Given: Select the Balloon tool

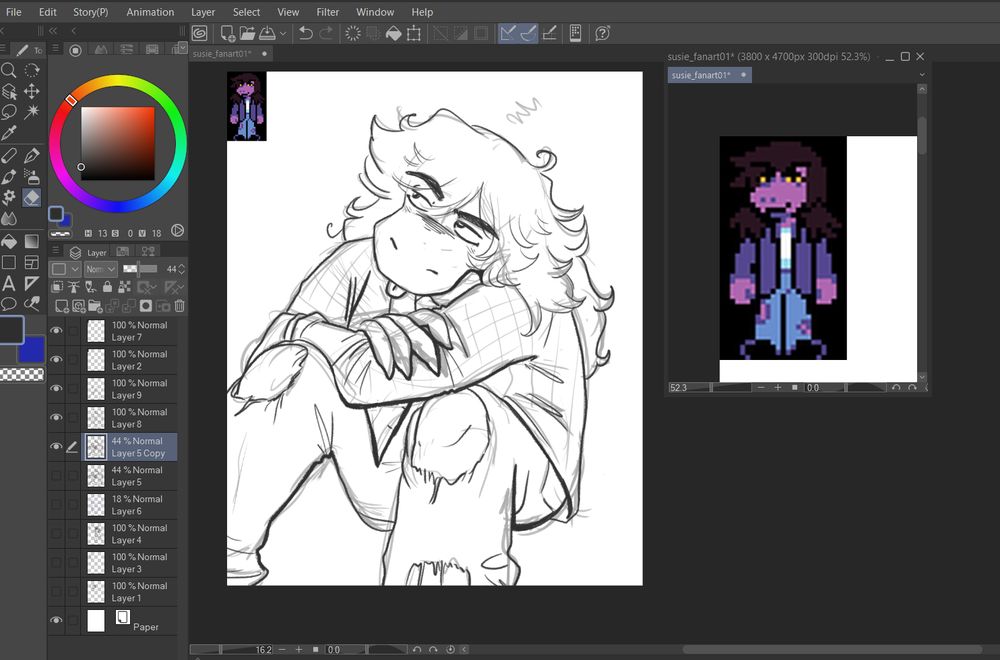Looking at the screenshot, I should pyautogui.click(x=9, y=304).
